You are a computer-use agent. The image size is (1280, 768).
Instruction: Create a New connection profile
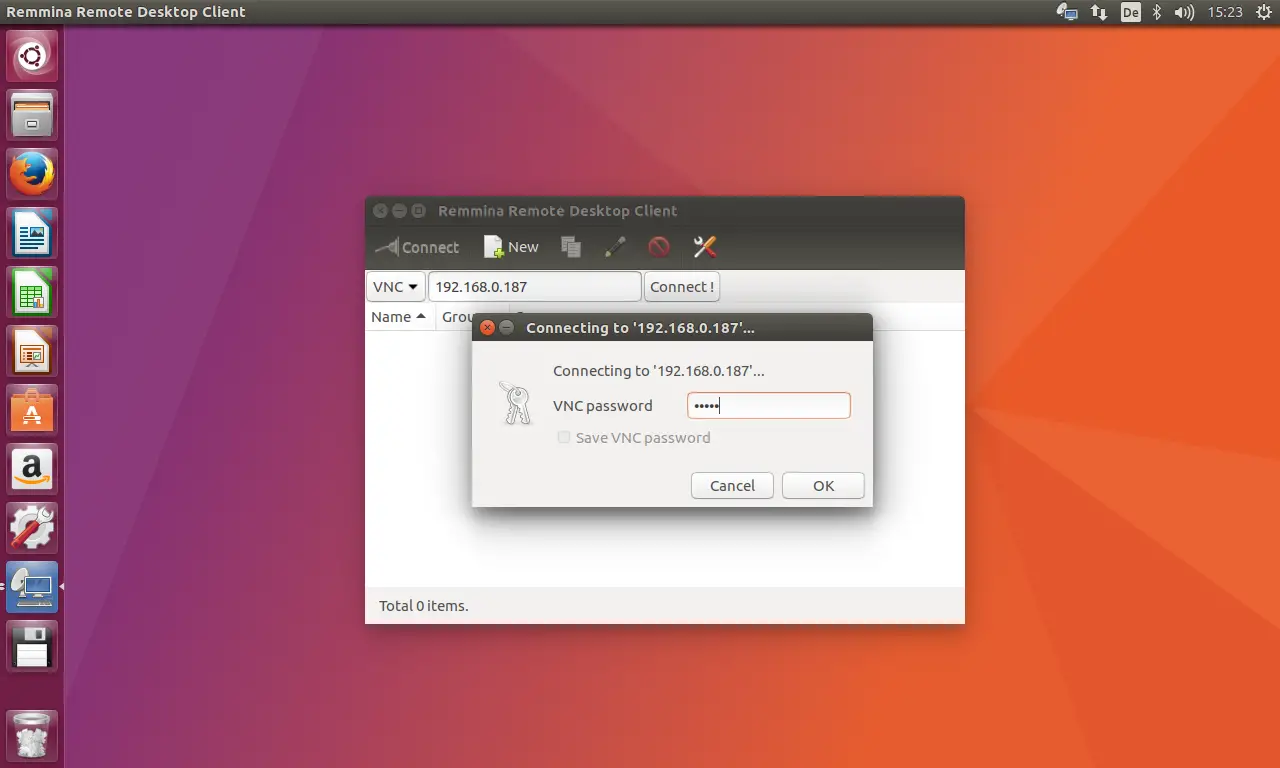point(511,247)
